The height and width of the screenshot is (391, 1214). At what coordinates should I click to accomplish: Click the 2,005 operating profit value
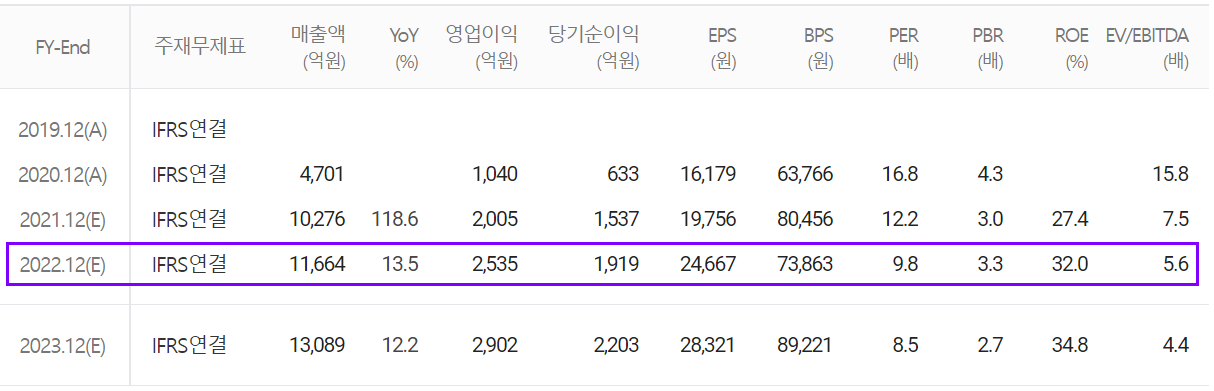(495, 219)
